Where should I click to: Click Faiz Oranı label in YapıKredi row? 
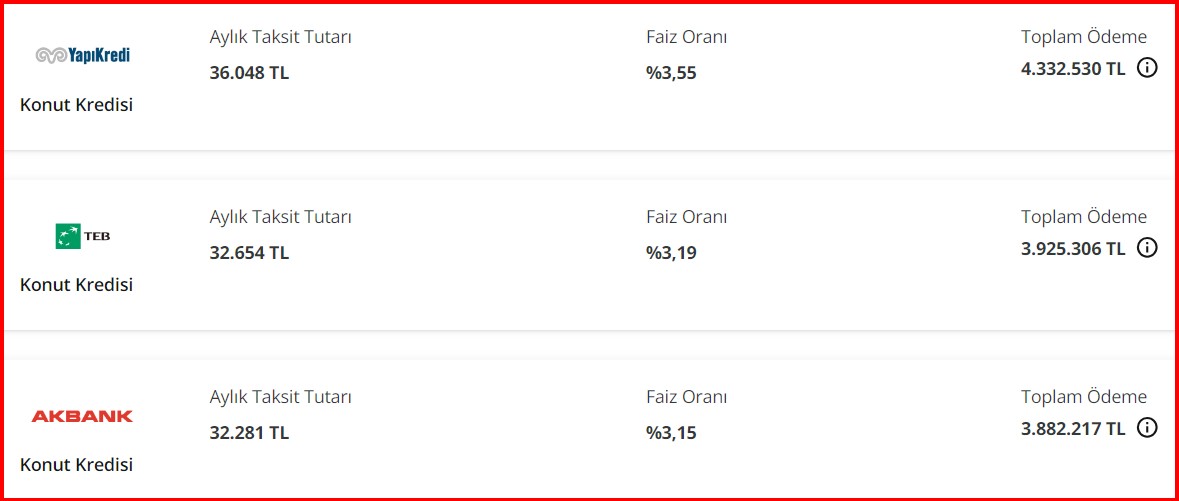[686, 37]
